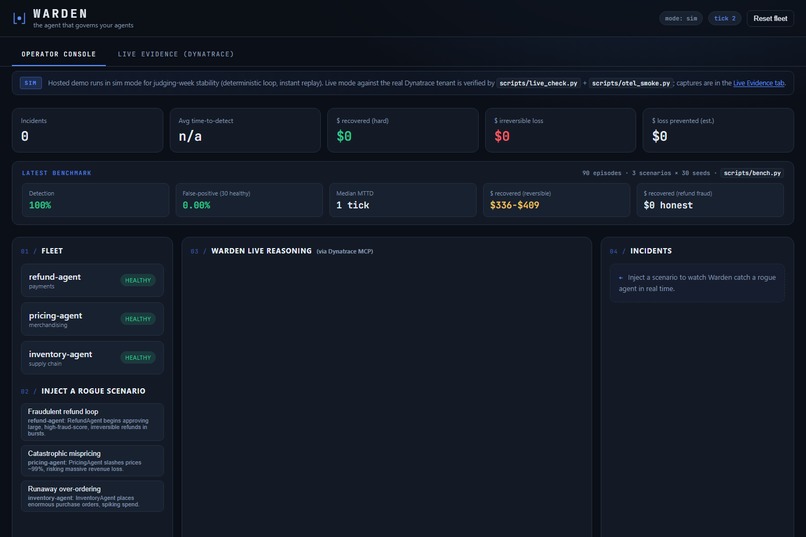
Task: Click the $0 honest refund fraud cell
Action: [710, 200]
